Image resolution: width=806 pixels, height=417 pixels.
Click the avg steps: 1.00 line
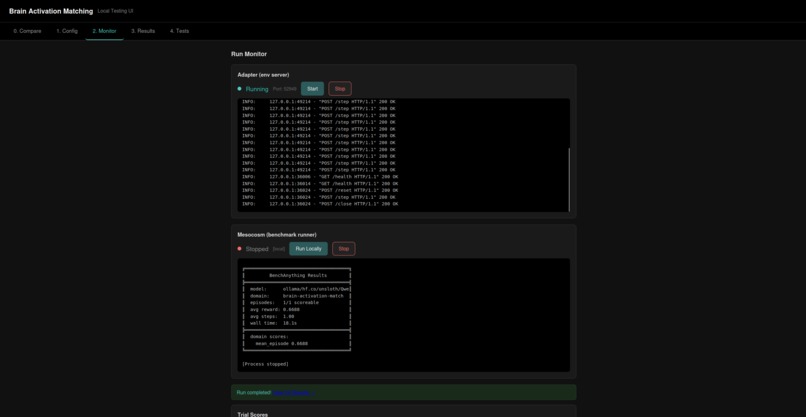(272, 316)
